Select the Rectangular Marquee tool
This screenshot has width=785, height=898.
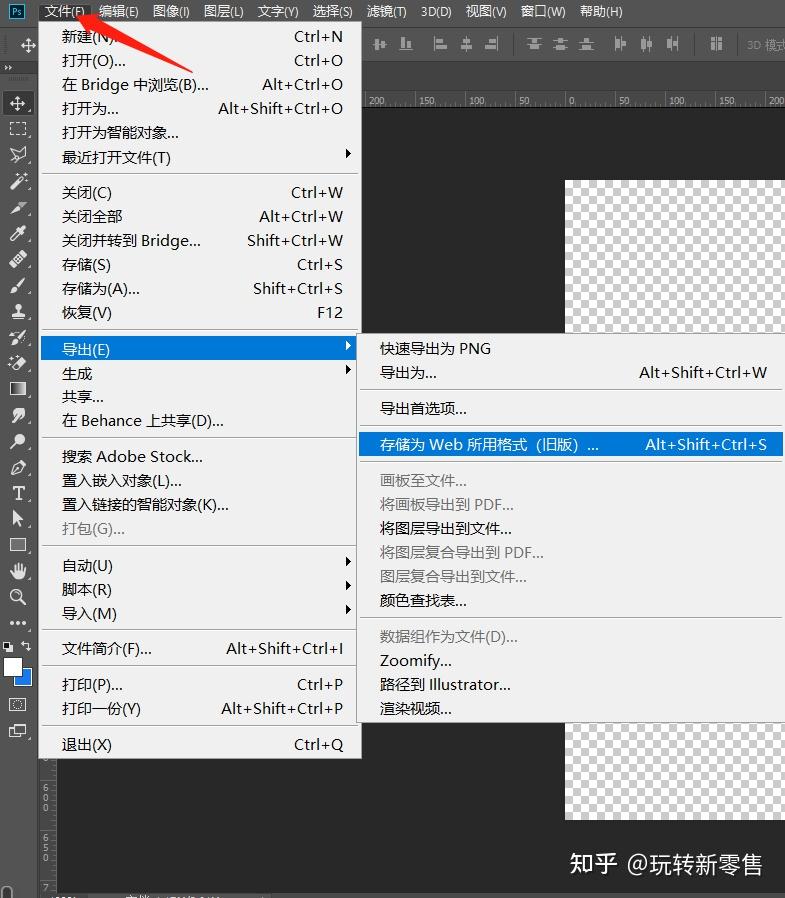pyautogui.click(x=18, y=129)
